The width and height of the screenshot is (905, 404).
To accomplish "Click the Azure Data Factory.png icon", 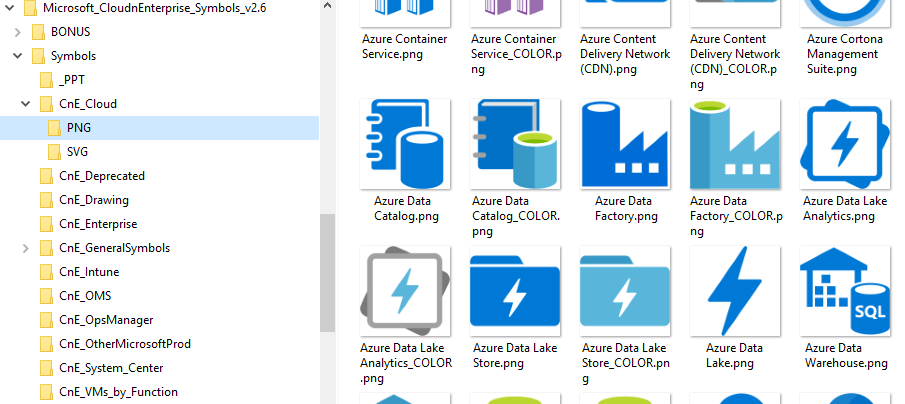I will point(625,142).
